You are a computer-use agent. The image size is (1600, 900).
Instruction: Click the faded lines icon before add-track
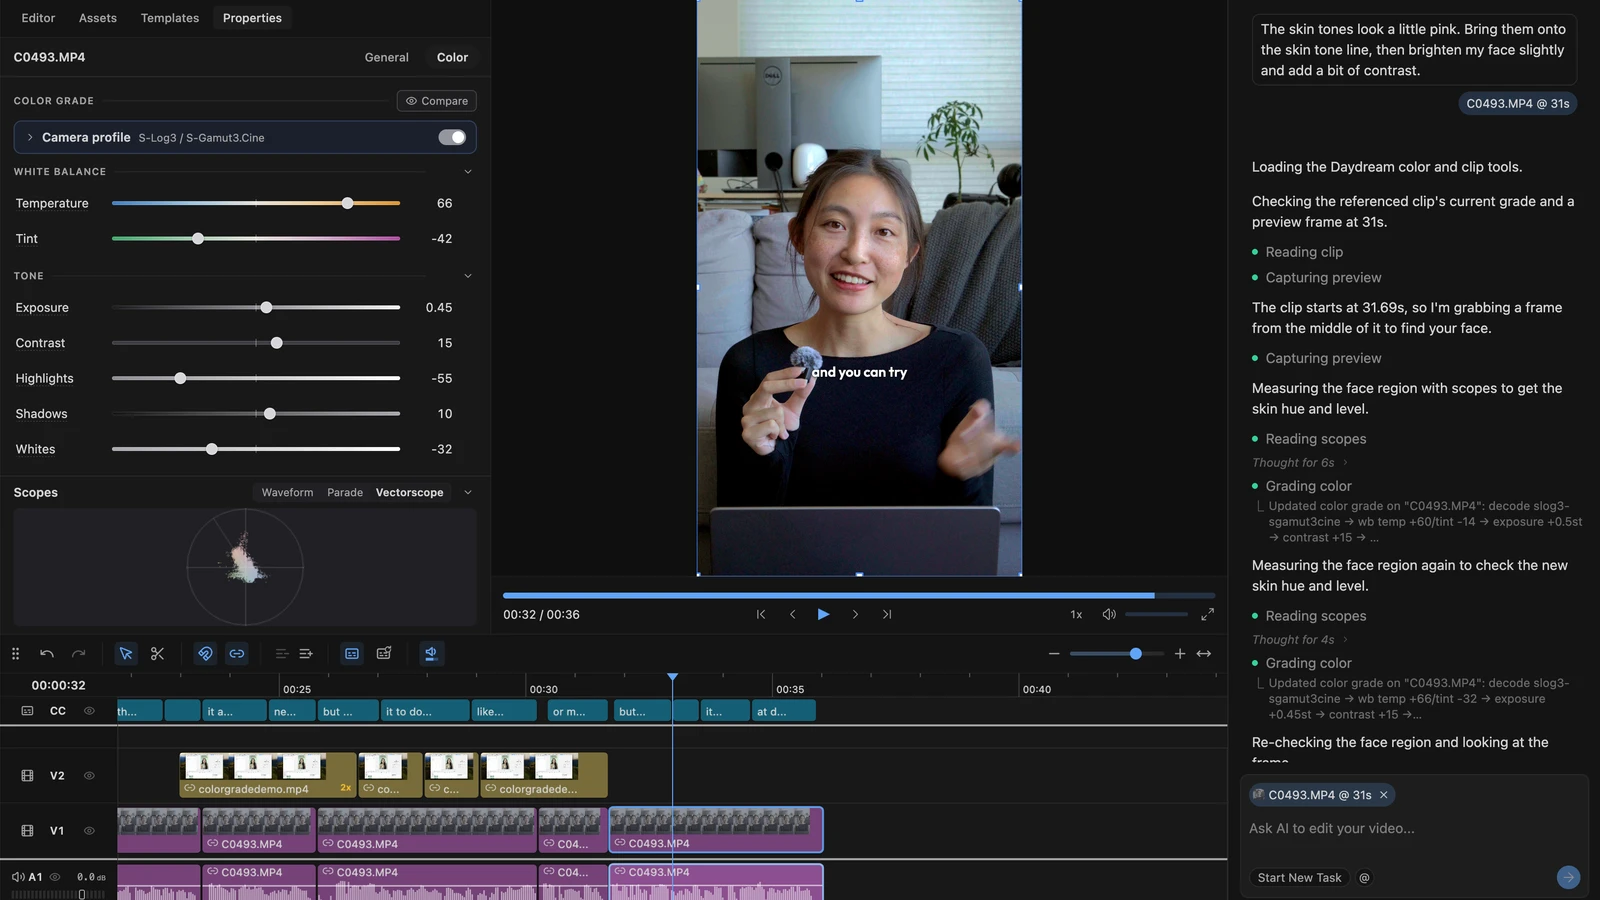click(282, 653)
